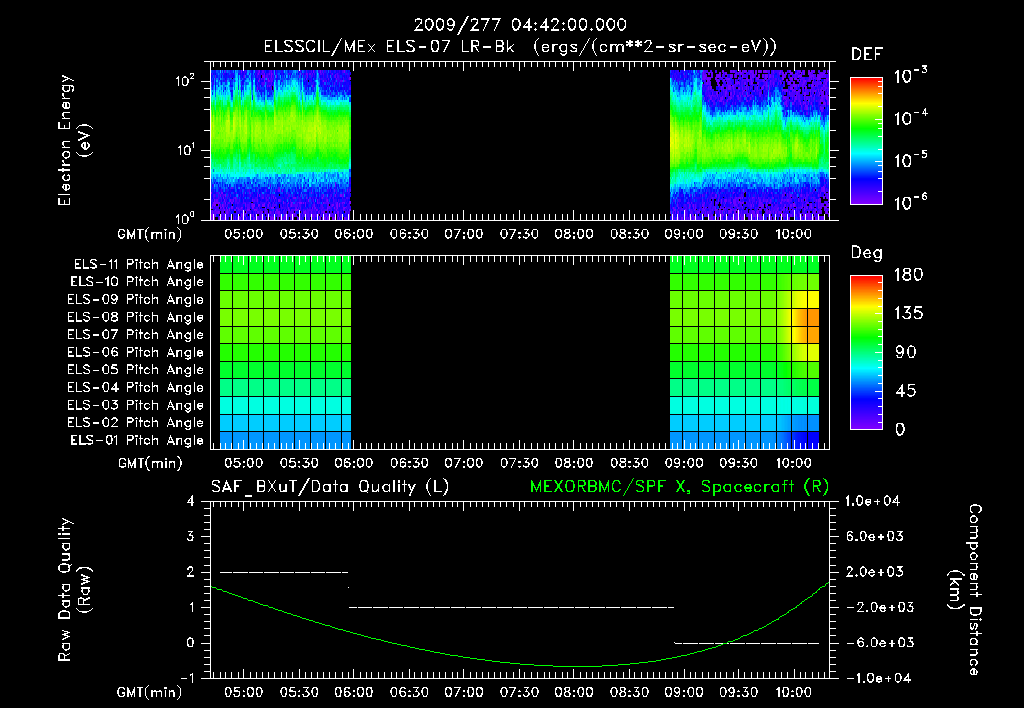Click the Deg legend title
This screenshot has height=708, width=1024.
point(867,253)
